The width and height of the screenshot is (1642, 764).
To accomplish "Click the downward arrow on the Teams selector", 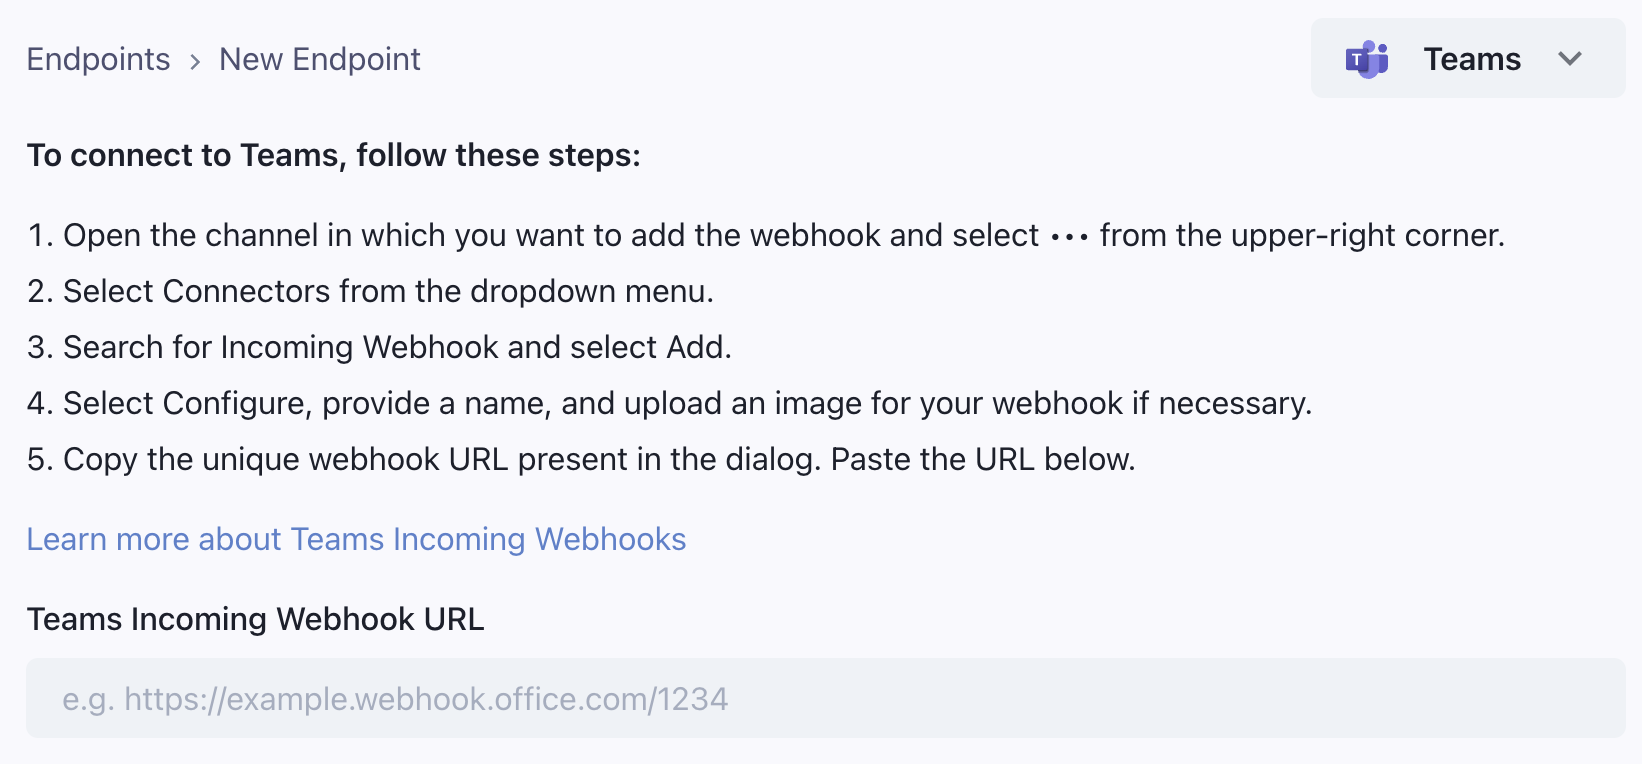I will pos(1569,59).
